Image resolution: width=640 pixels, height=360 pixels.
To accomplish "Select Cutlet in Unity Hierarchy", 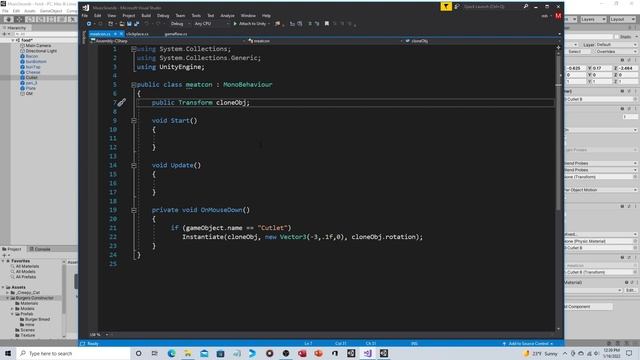I will click(31, 78).
